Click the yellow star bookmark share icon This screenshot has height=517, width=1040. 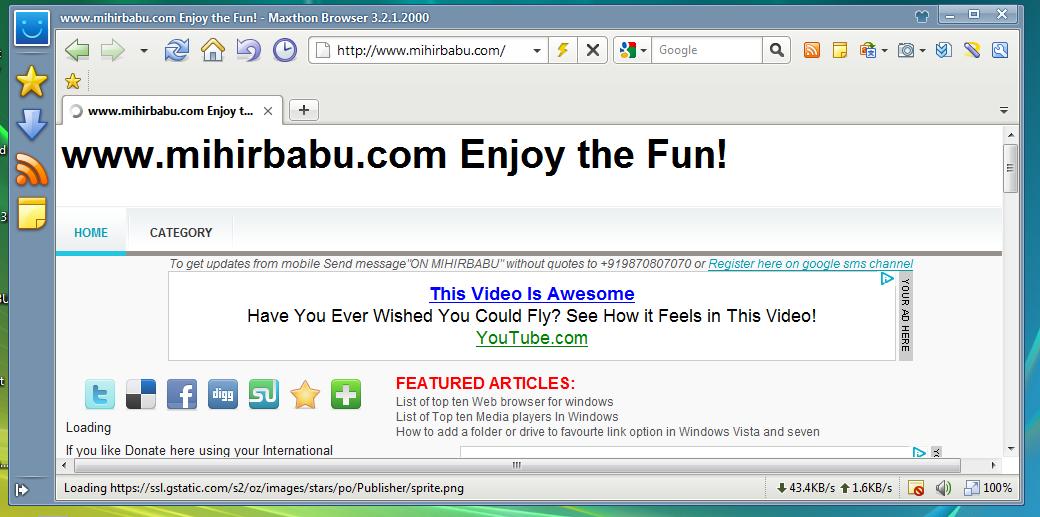(x=305, y=395)
